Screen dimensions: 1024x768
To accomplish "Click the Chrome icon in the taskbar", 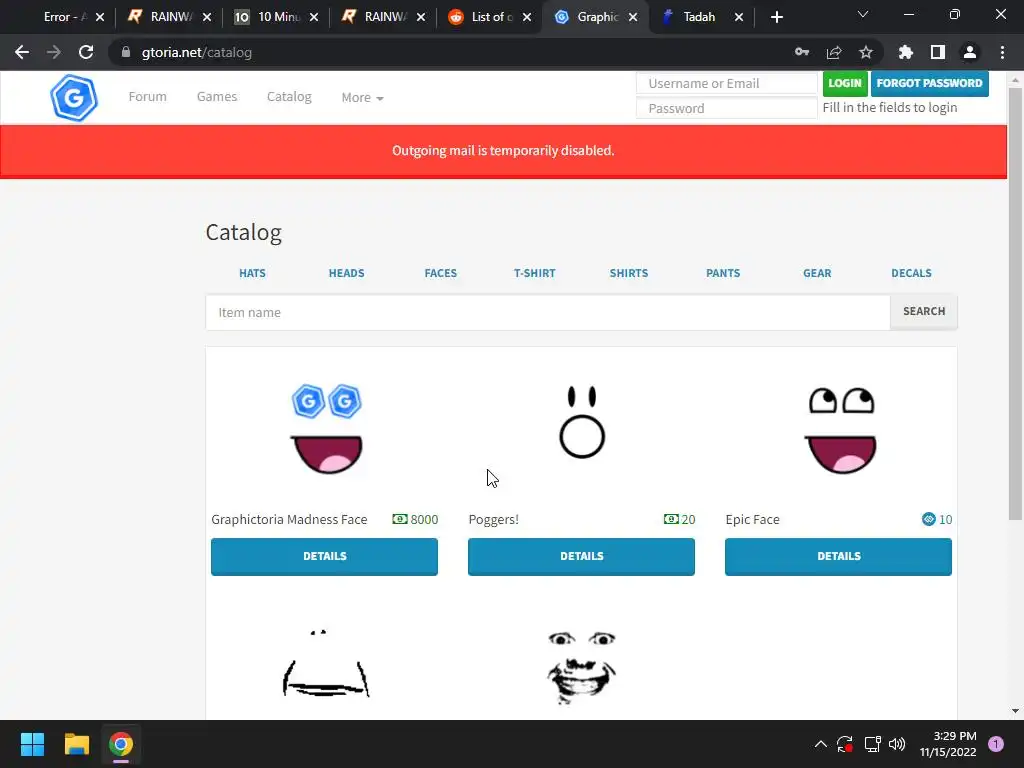I will [121, 744].
